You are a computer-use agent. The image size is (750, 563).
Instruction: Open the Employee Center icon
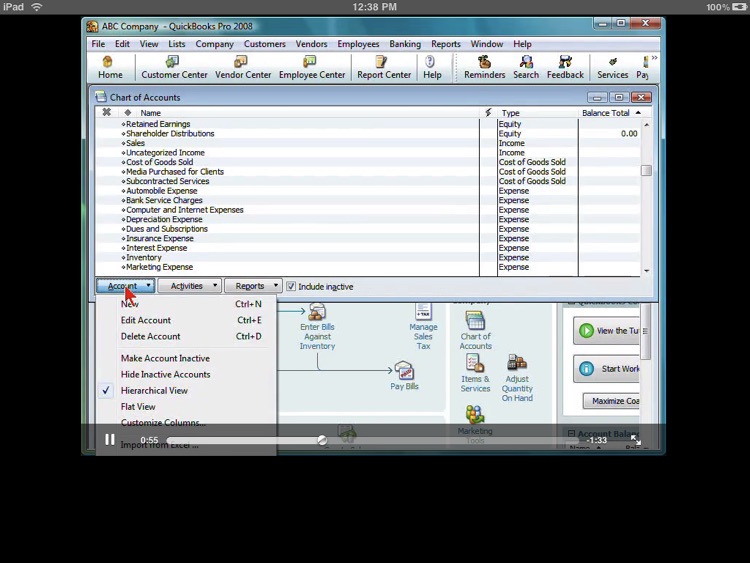(x=309, y=67)
